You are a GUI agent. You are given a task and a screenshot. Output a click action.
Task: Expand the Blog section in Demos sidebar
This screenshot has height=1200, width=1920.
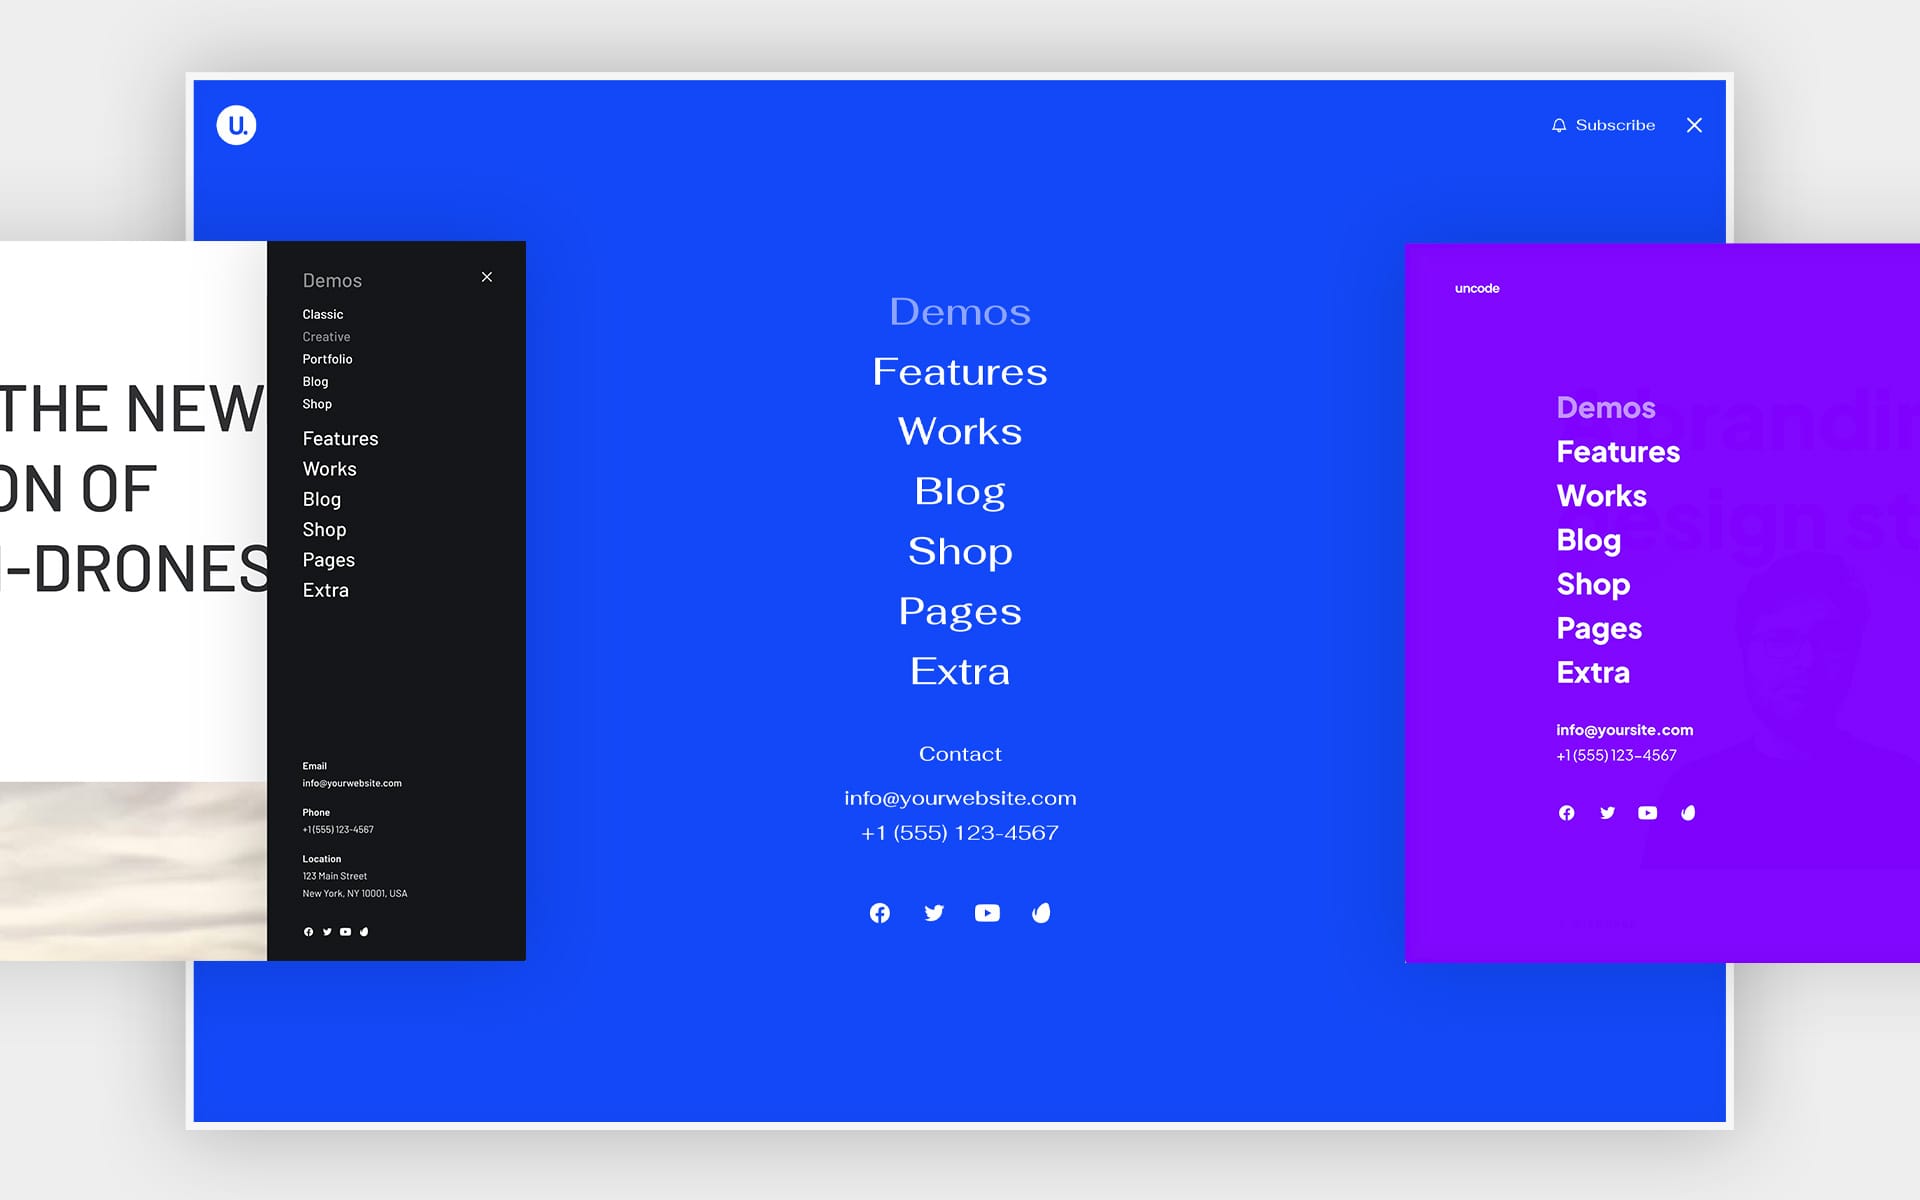pos(314,382)
